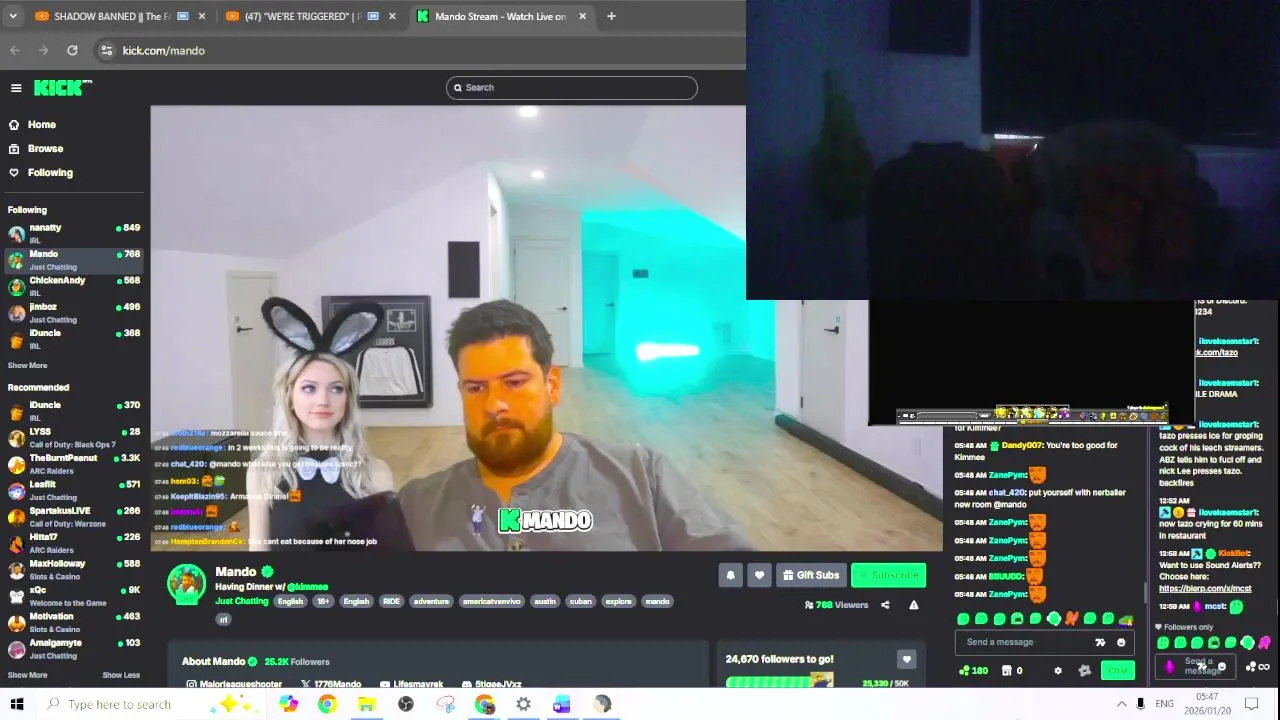Open Chrome from the taskbar
1280x720 pixels.
[x=327, y=704]
